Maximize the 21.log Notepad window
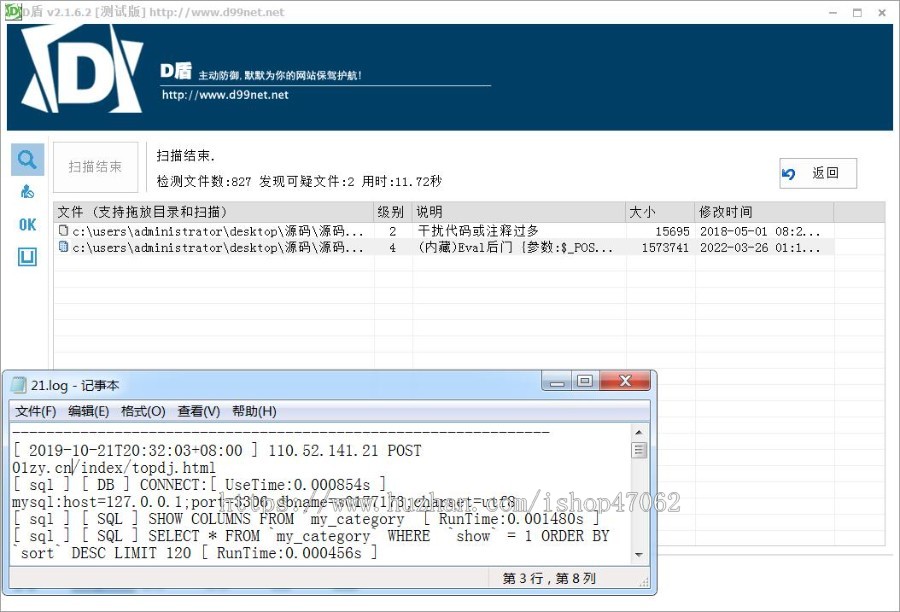900x612 pixels. click(x=585, y=381)
